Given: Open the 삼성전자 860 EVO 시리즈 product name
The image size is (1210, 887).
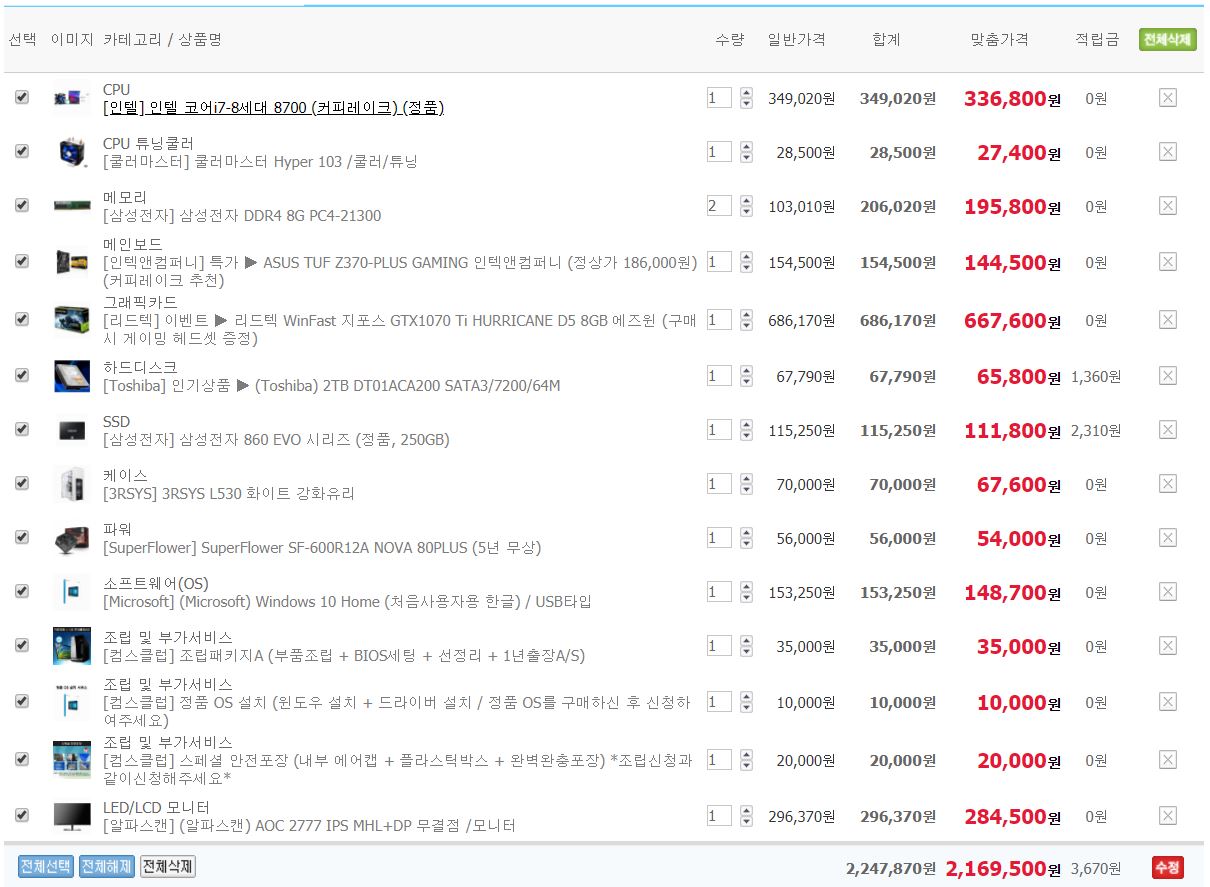Looking at the screenshot, I should [x=276, y=440].
